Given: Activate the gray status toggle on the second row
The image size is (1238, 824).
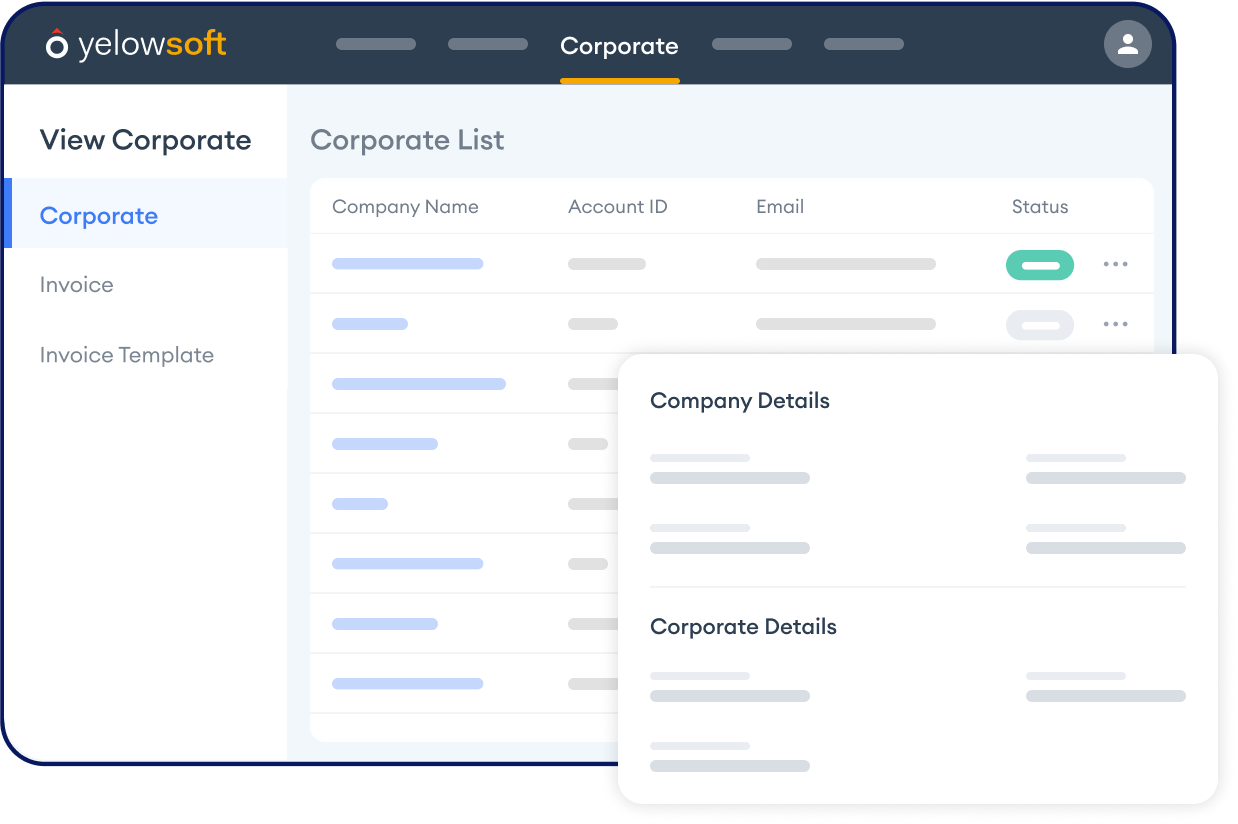Looking at the screenshot, I should click(x=1039, y=324).
